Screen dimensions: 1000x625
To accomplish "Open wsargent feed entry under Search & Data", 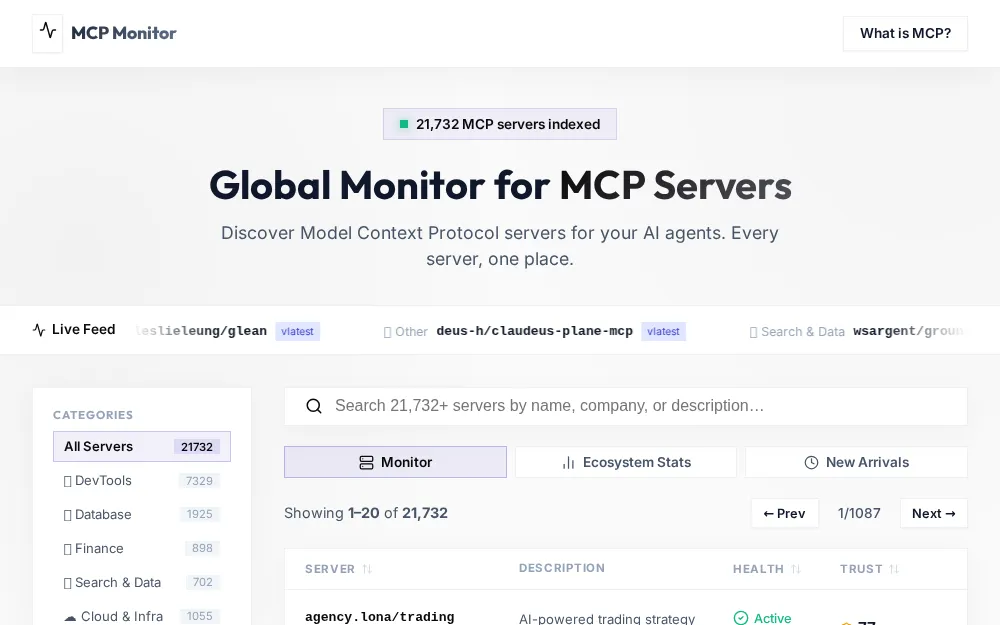I will point(908,331).
